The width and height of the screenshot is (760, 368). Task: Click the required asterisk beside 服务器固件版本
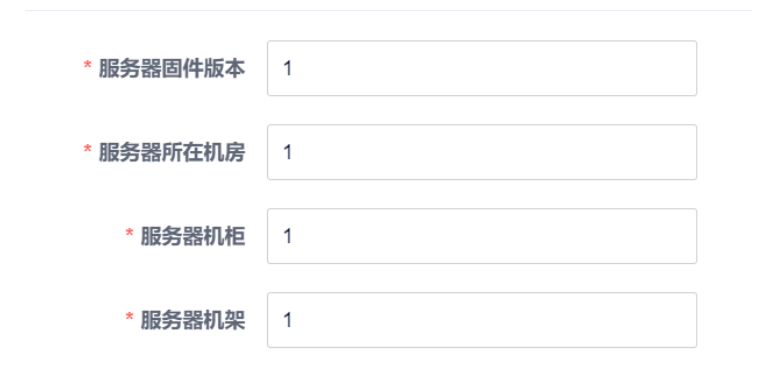[x=88, y=65]
